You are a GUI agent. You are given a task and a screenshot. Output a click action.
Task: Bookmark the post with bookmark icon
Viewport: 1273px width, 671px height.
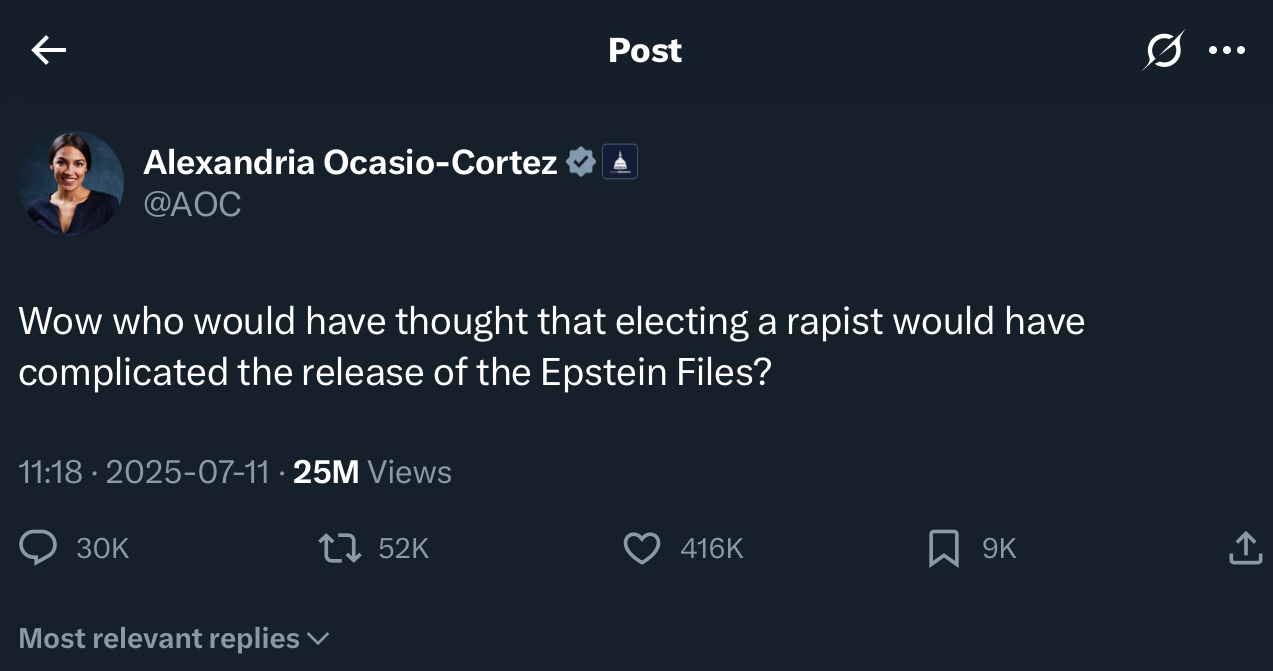click(x=944, y=548)
